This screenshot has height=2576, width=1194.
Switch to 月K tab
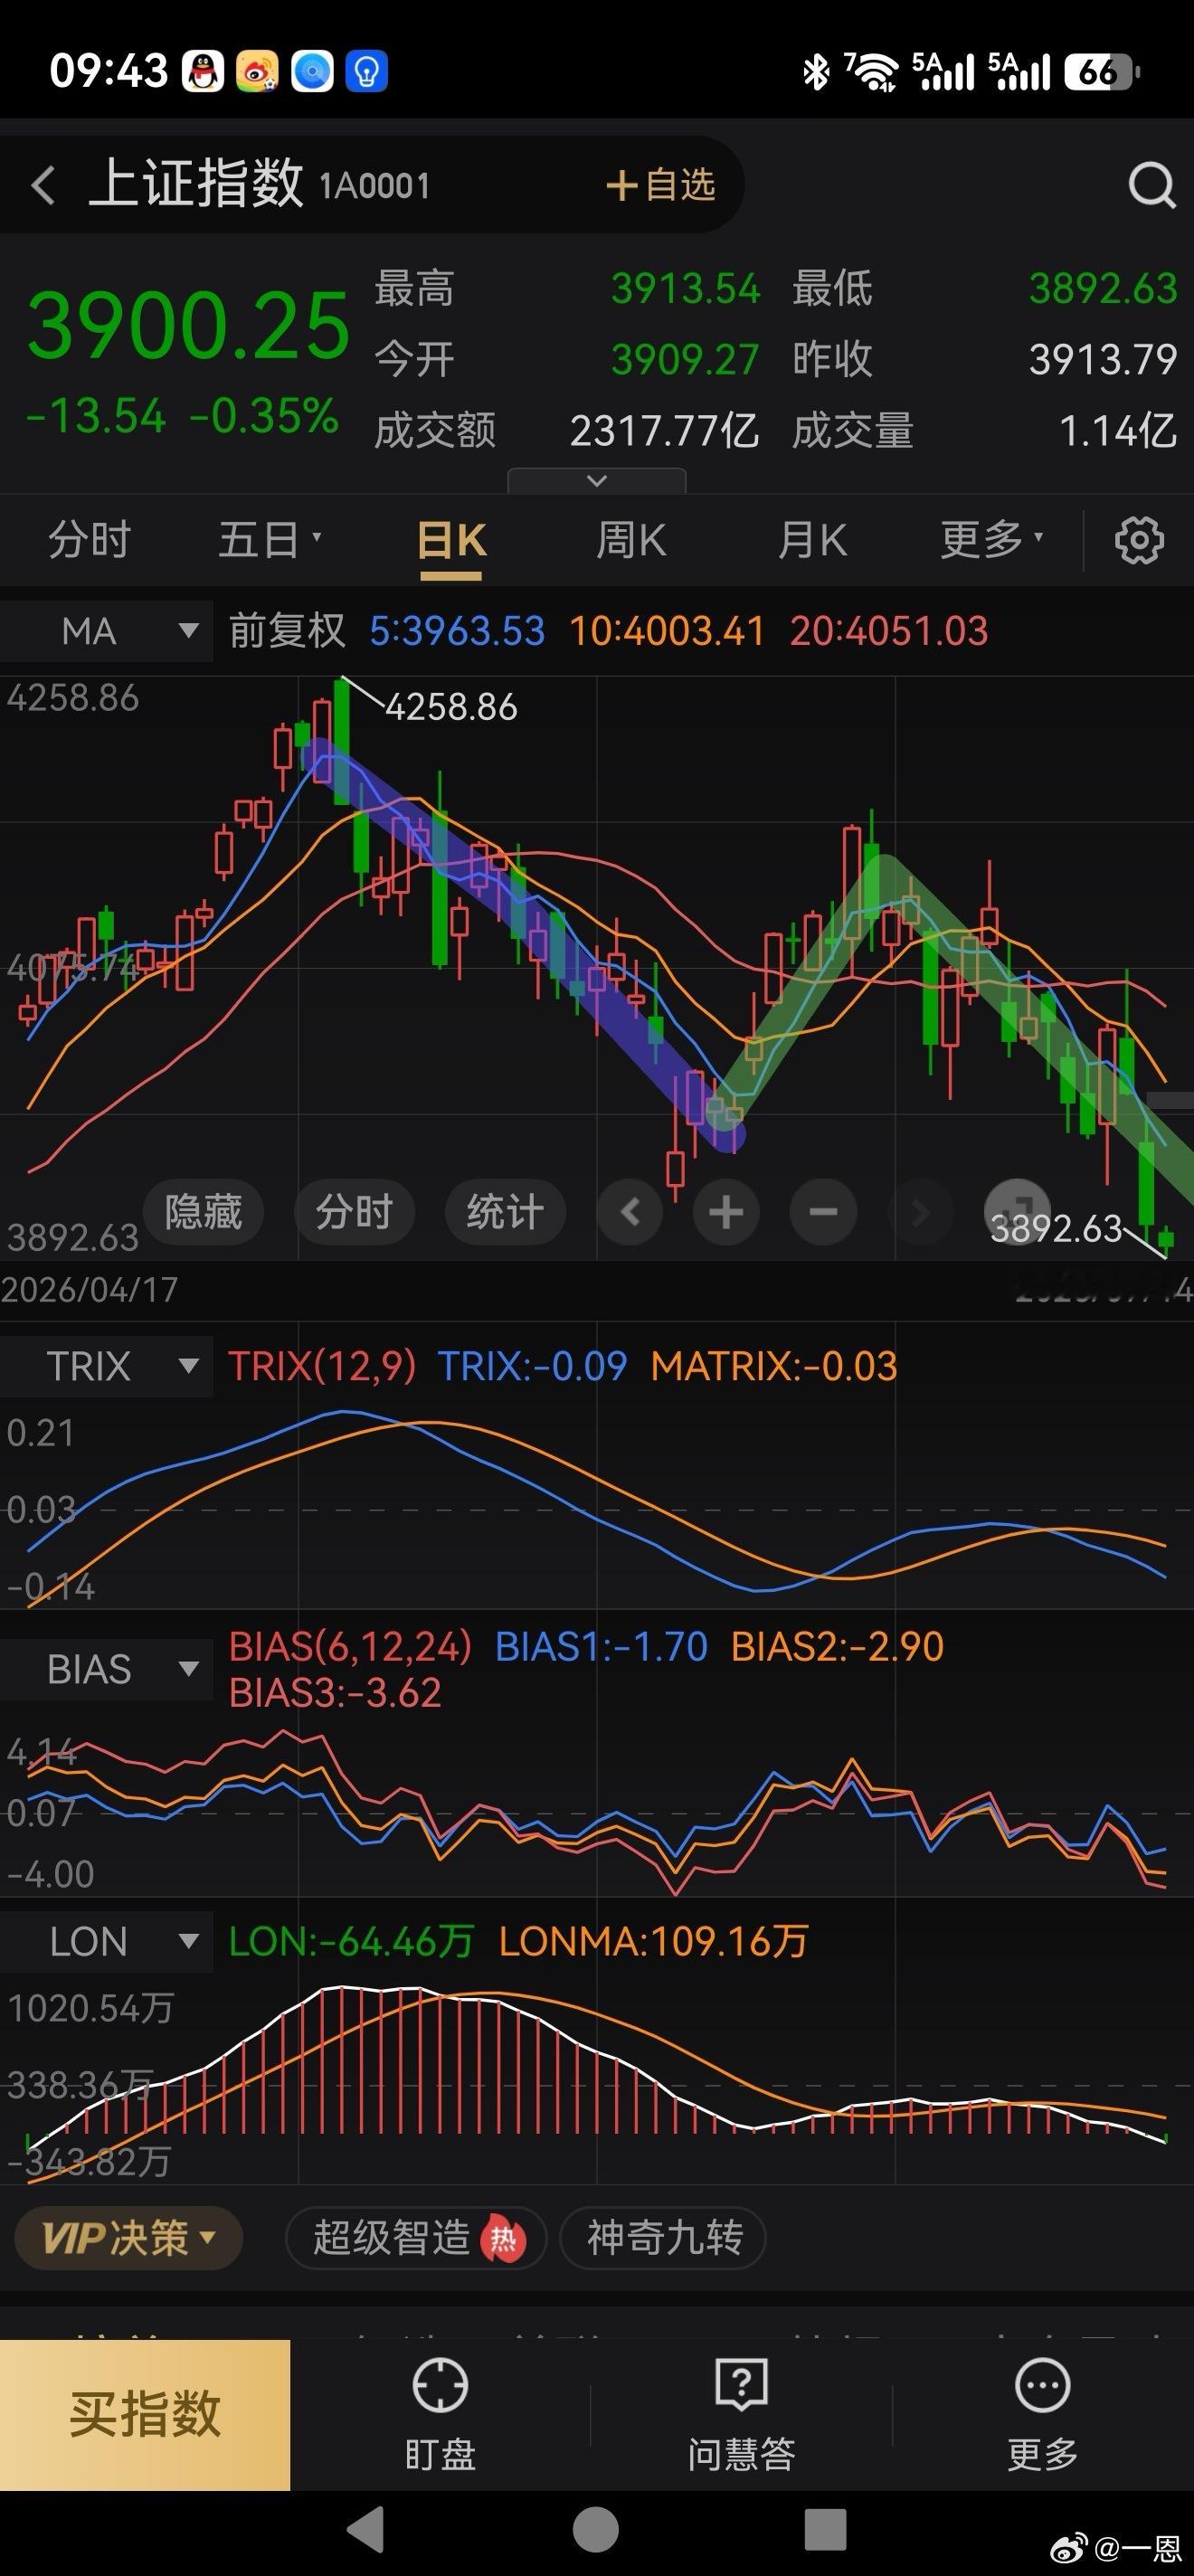pos(812,540)
